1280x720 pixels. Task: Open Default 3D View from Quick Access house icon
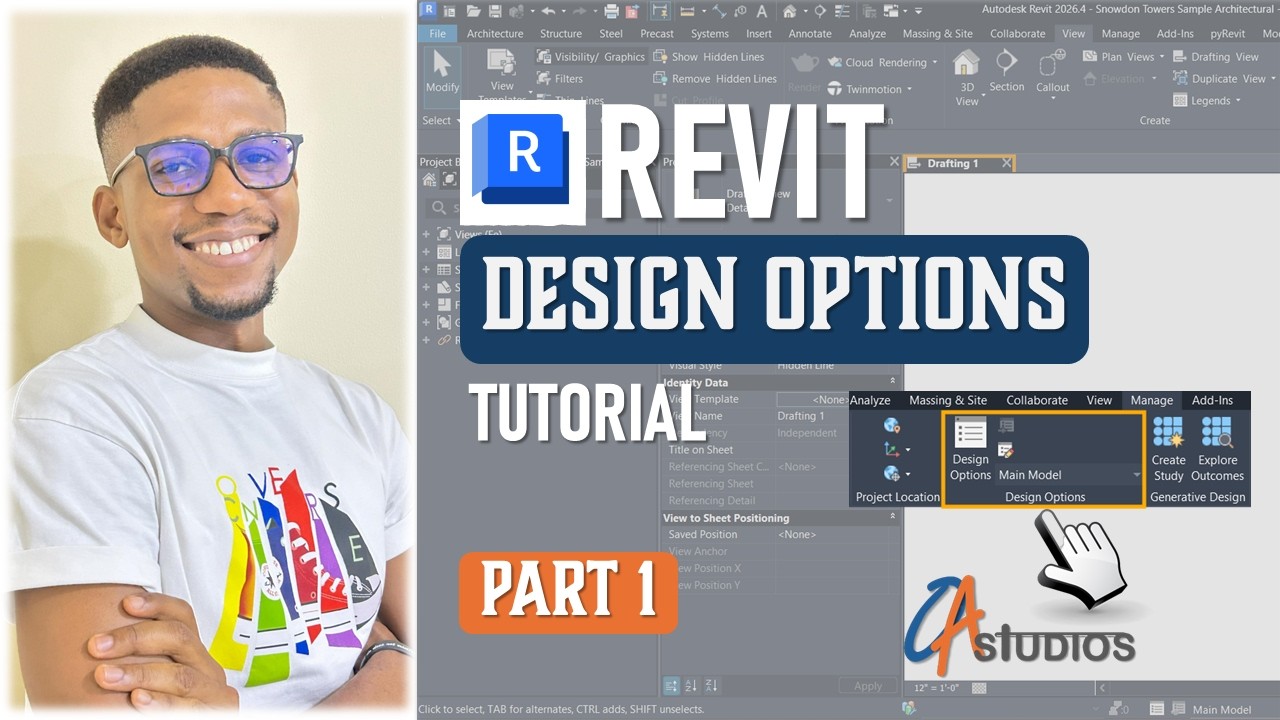point(790,12)
